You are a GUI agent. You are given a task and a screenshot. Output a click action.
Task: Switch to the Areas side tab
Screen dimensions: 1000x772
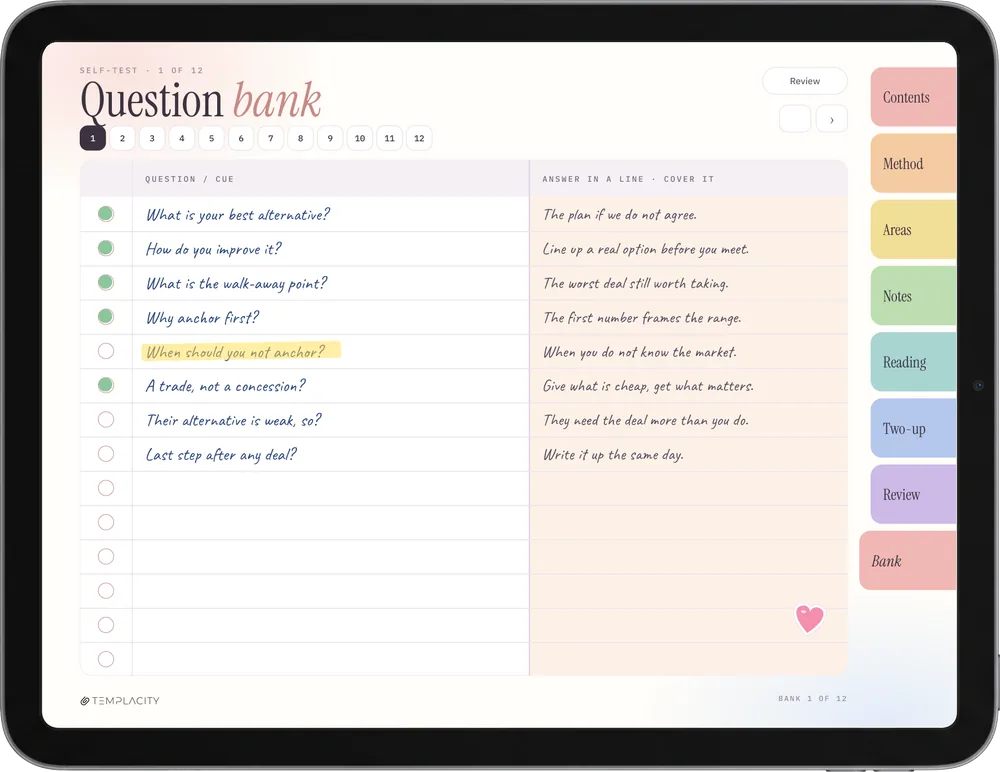[x=913, y=230]
